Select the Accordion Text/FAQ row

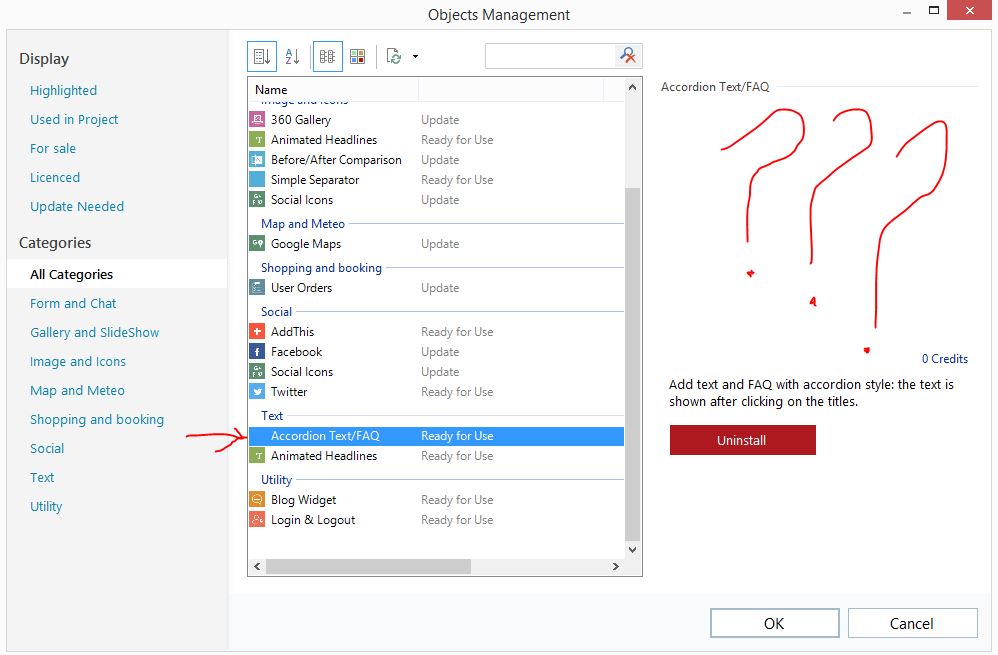(436, 436)
